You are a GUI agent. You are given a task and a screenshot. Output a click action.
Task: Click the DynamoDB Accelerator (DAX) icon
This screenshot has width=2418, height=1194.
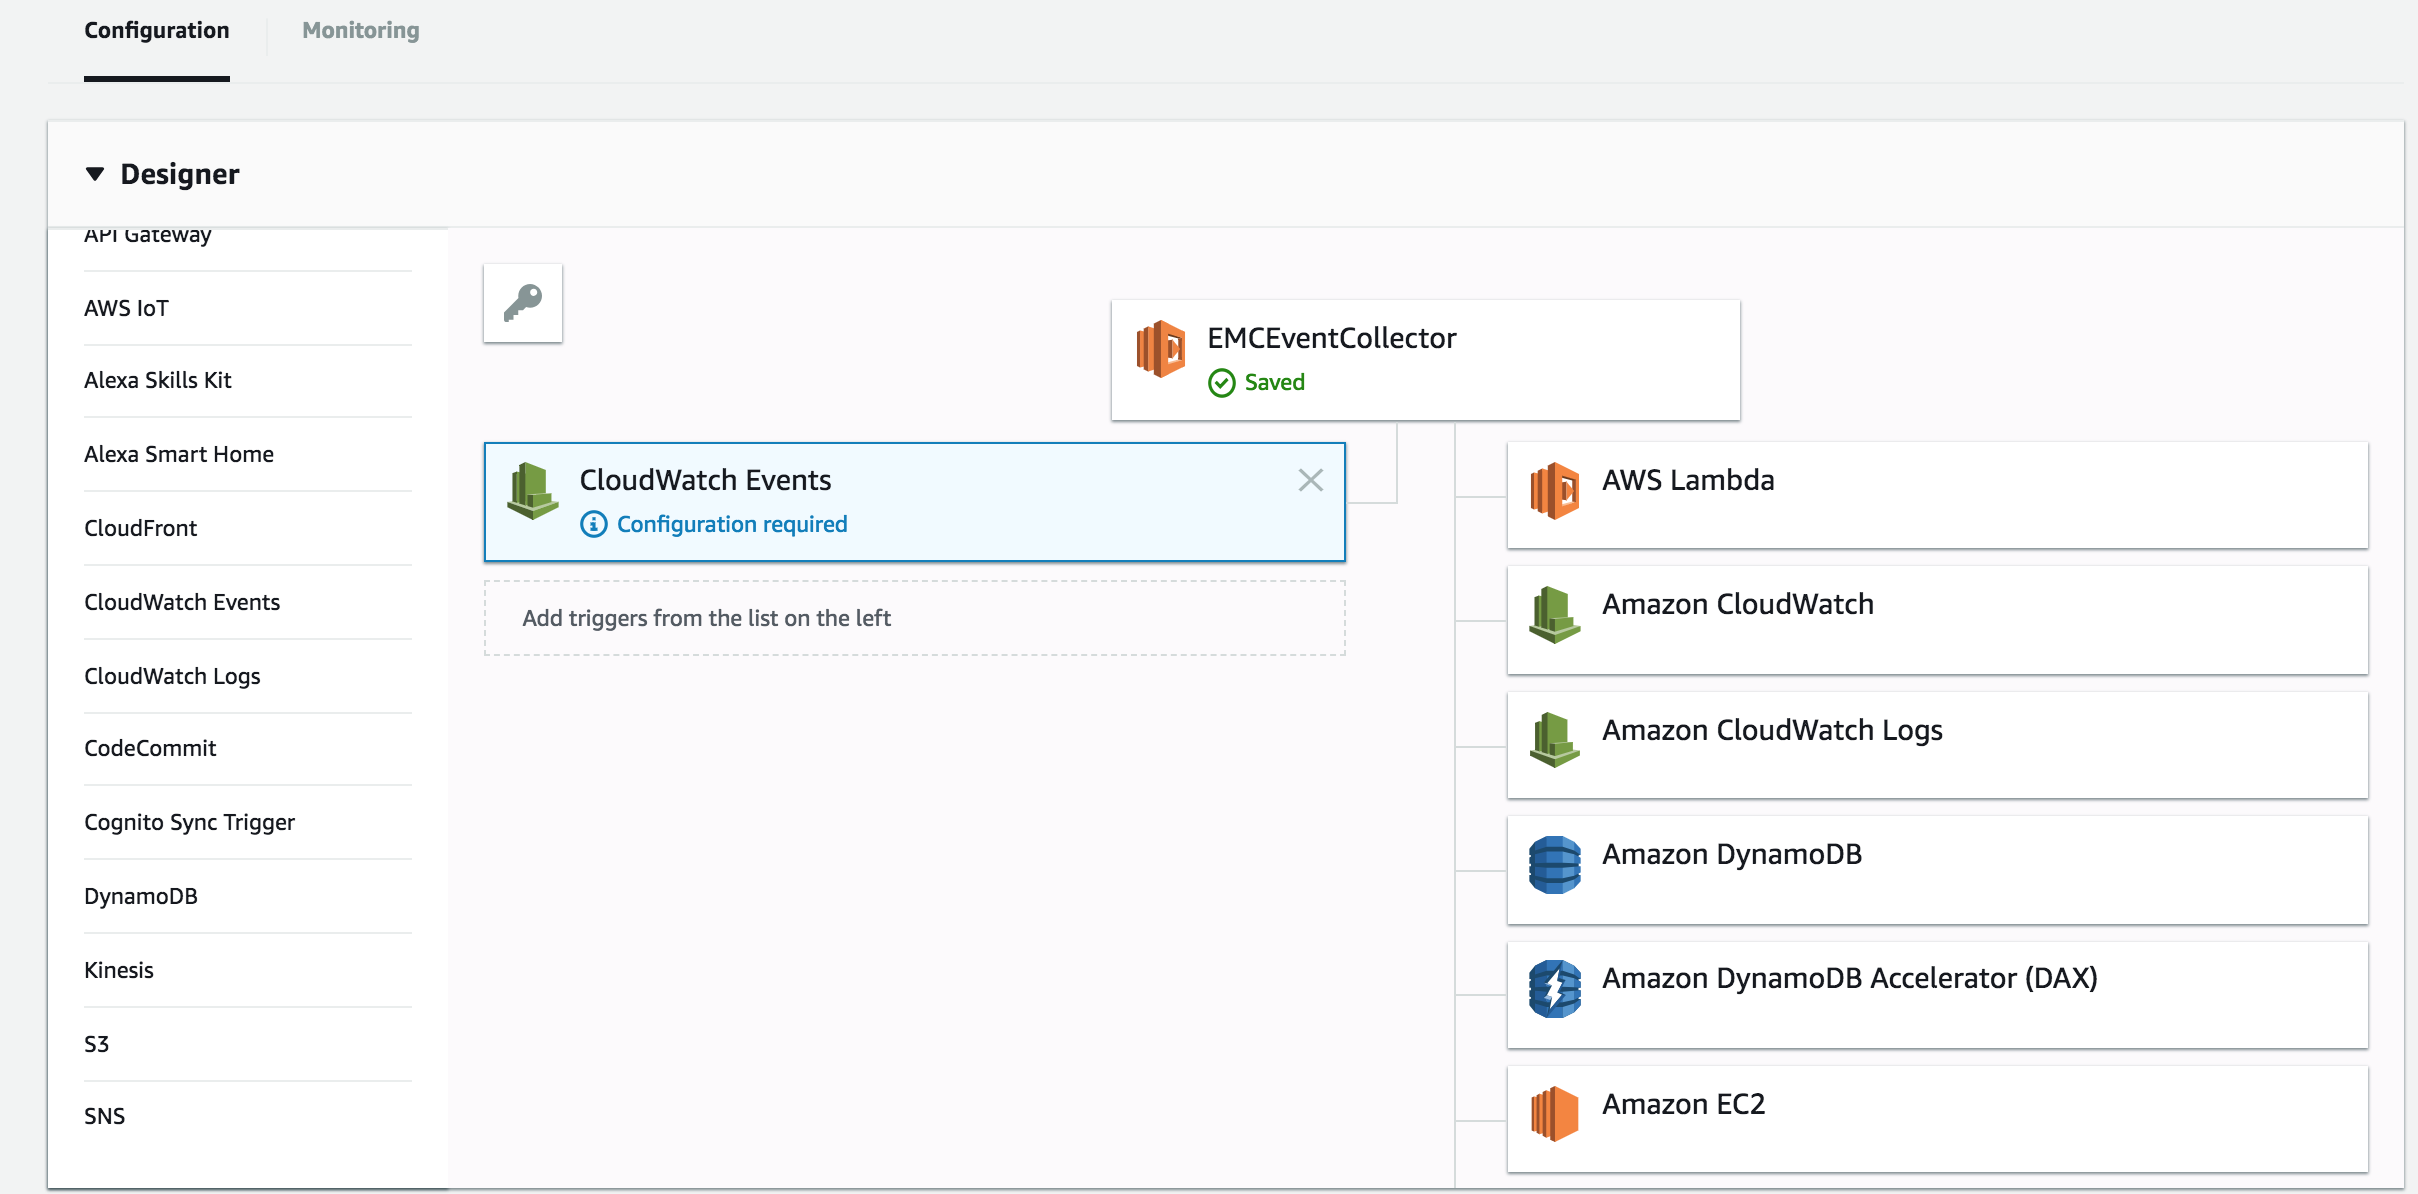pyautogui.click(x=1555, y=989)
